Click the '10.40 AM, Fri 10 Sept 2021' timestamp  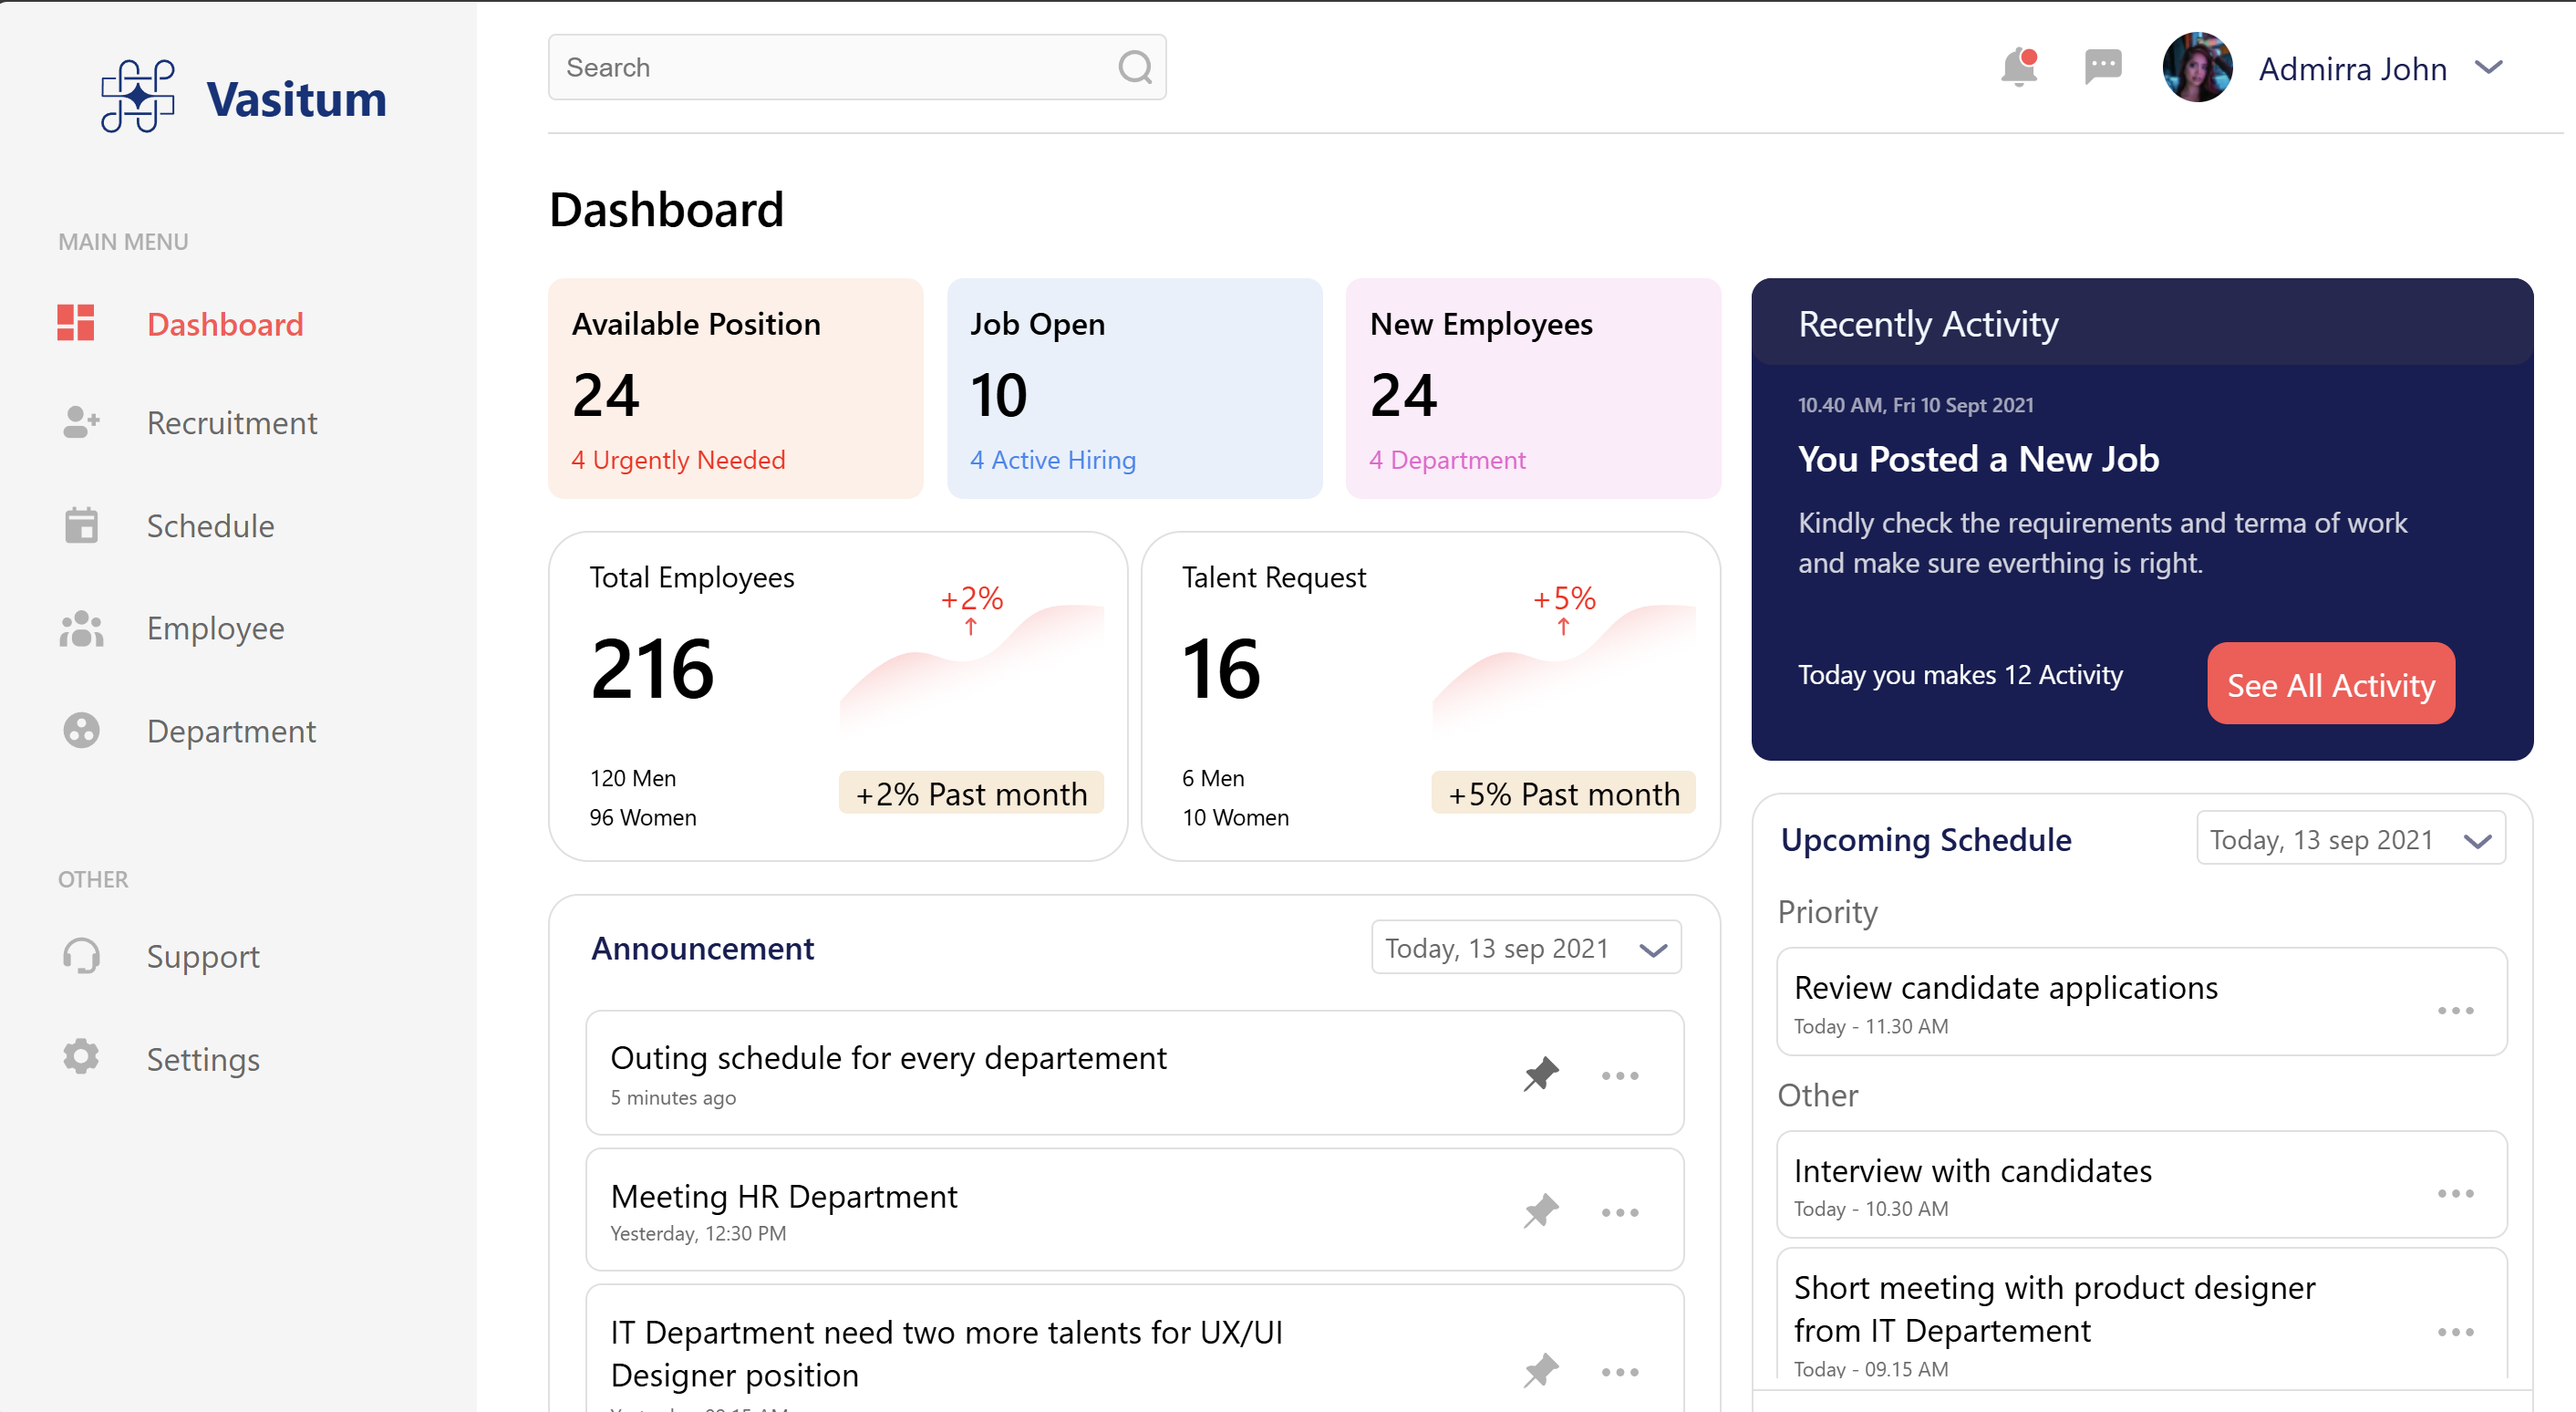click(x=1915, y=405)
